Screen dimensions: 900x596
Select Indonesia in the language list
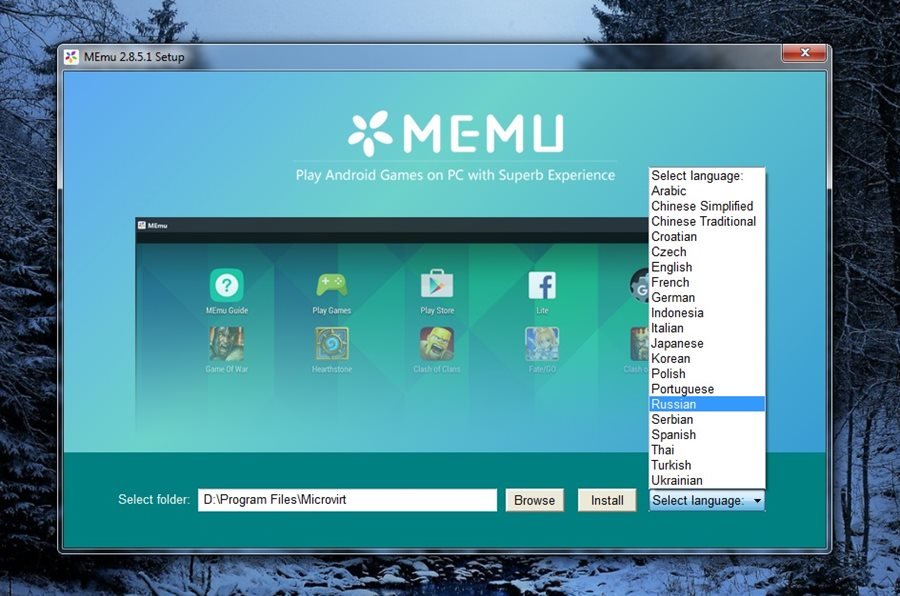point(707,312)
